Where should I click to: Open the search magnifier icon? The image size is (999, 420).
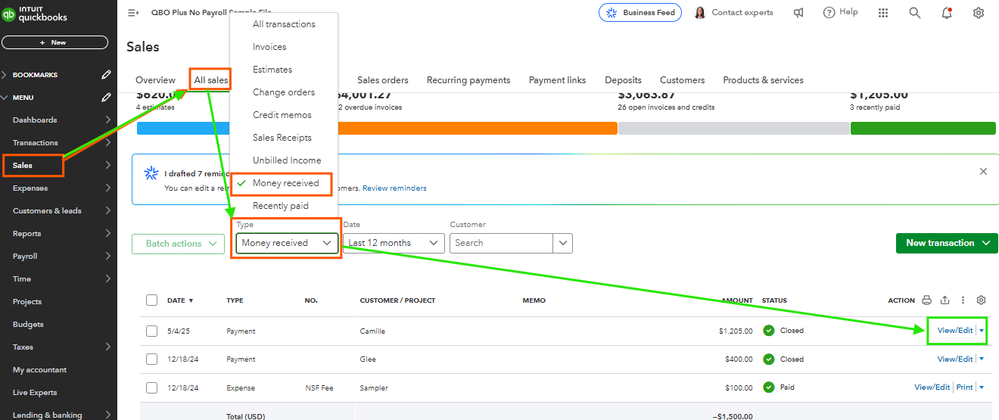click(914, 13)
